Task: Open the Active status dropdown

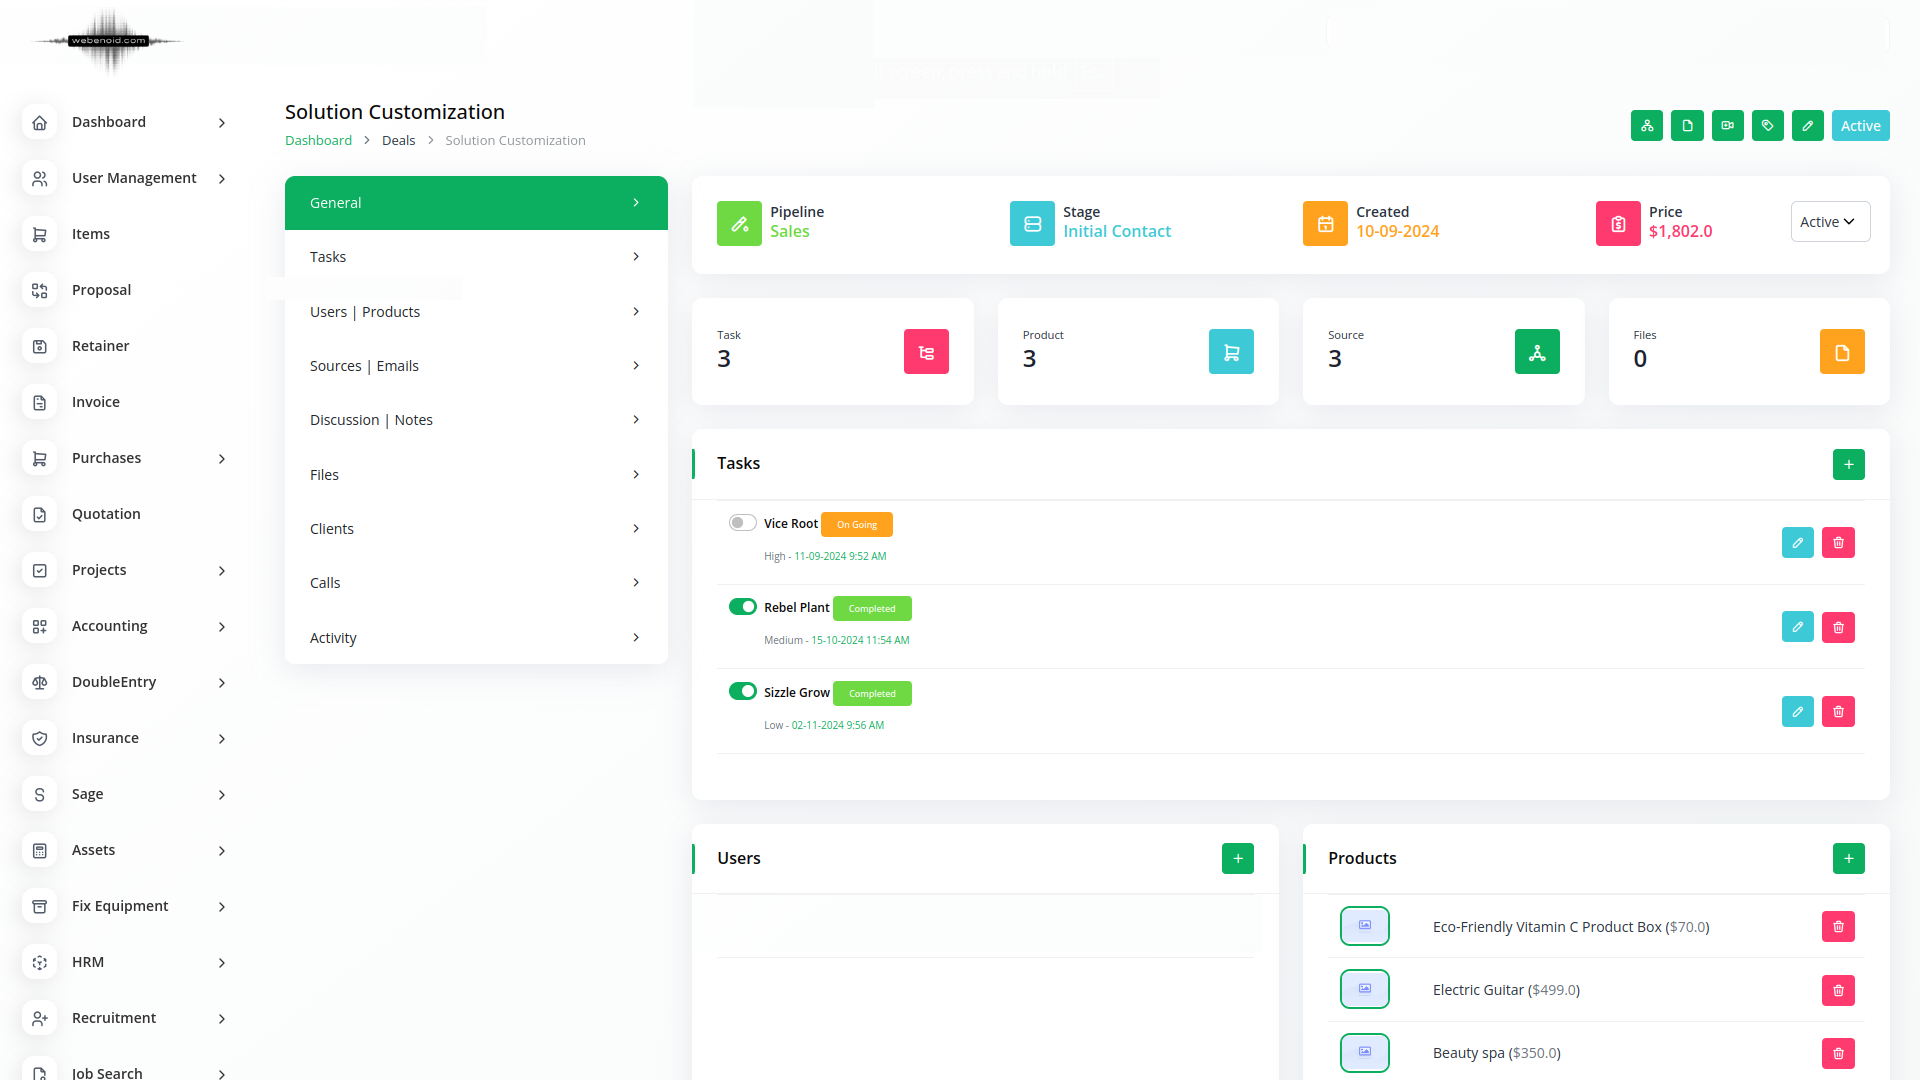Action: point(1830,222)
